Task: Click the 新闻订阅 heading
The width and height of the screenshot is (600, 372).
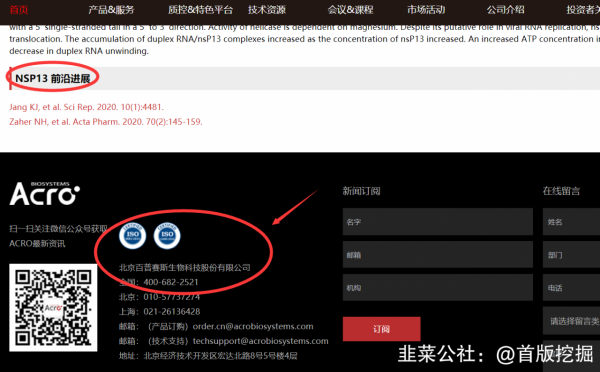Action: 361,191
